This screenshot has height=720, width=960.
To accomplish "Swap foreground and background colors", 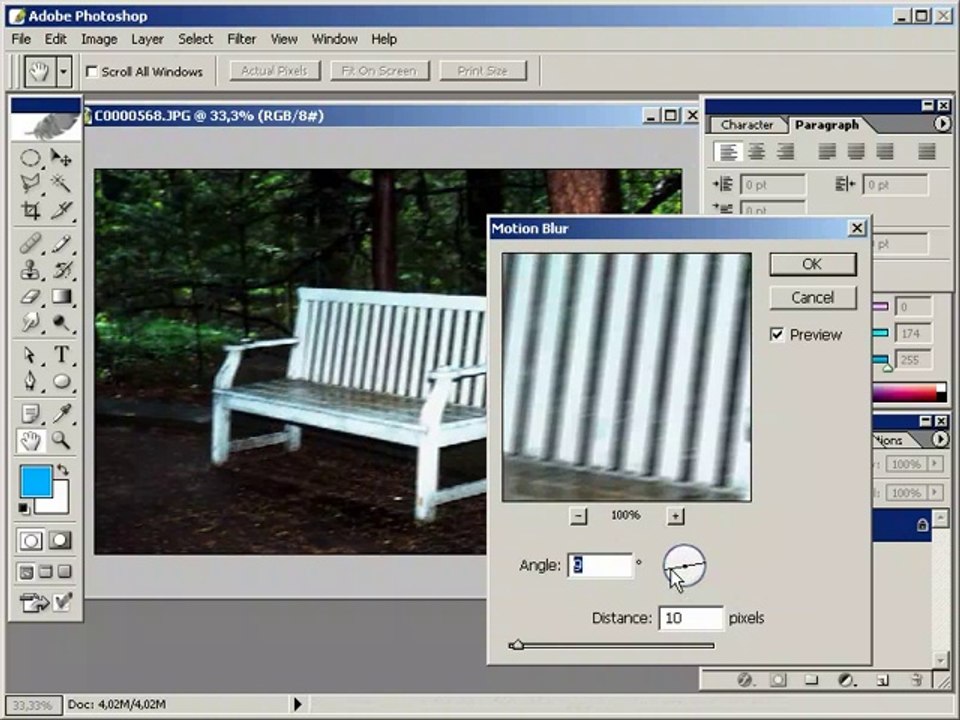I will 62,470.
